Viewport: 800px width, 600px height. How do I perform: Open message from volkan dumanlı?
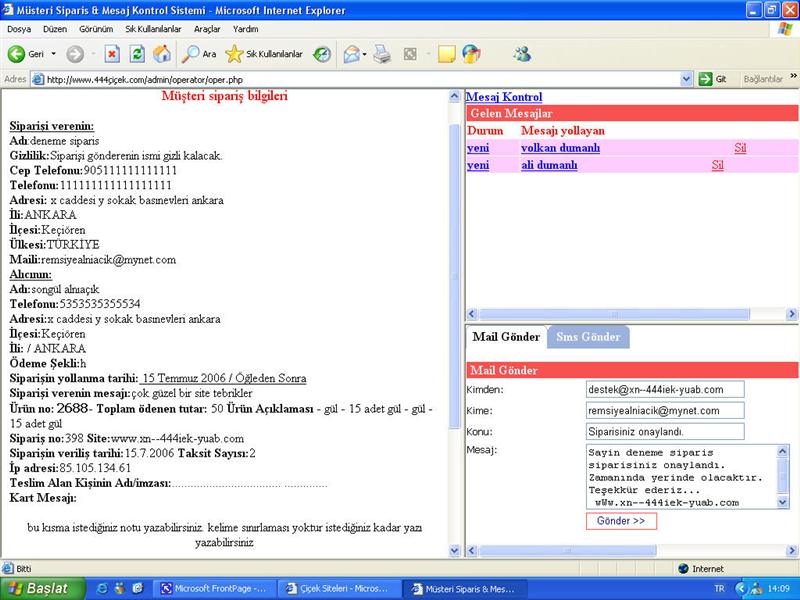coord(560,148)
